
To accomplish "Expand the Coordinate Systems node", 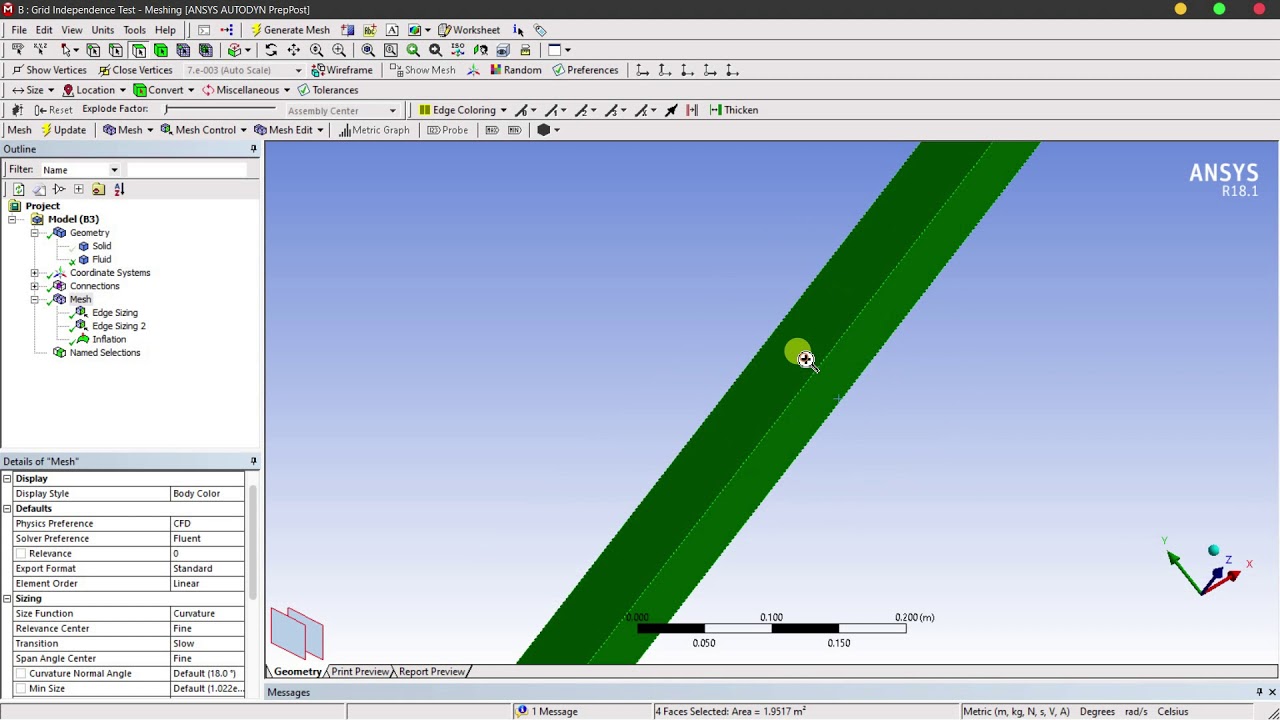I will coord(34,273).
